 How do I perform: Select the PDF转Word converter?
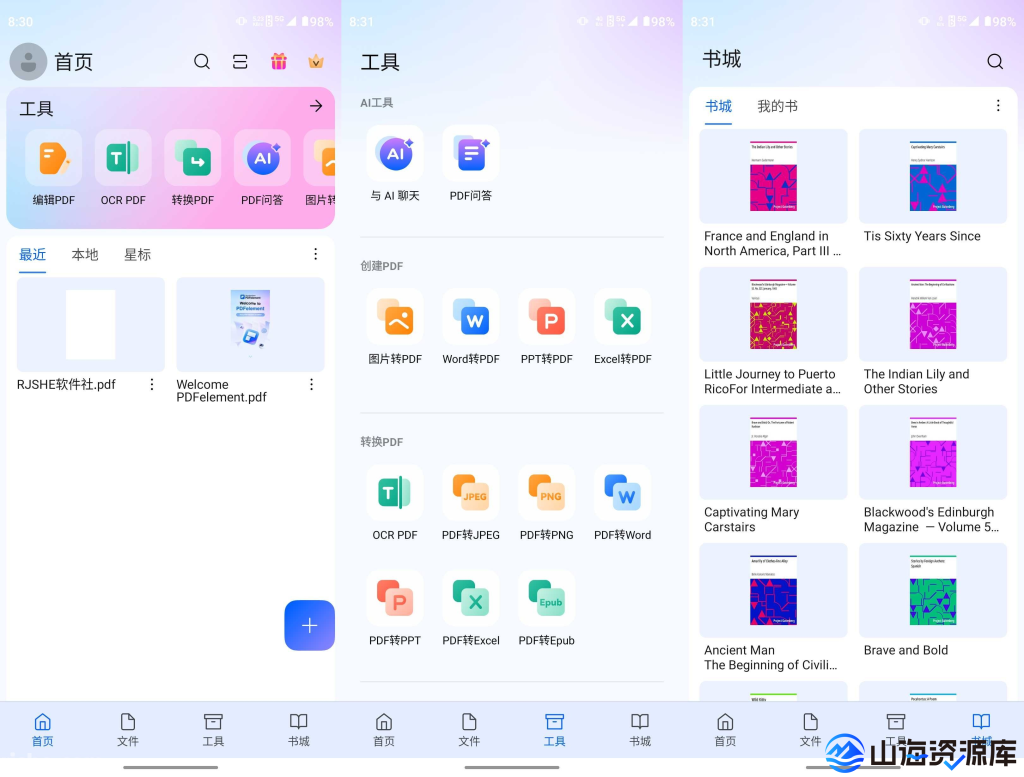pos(622,493)
